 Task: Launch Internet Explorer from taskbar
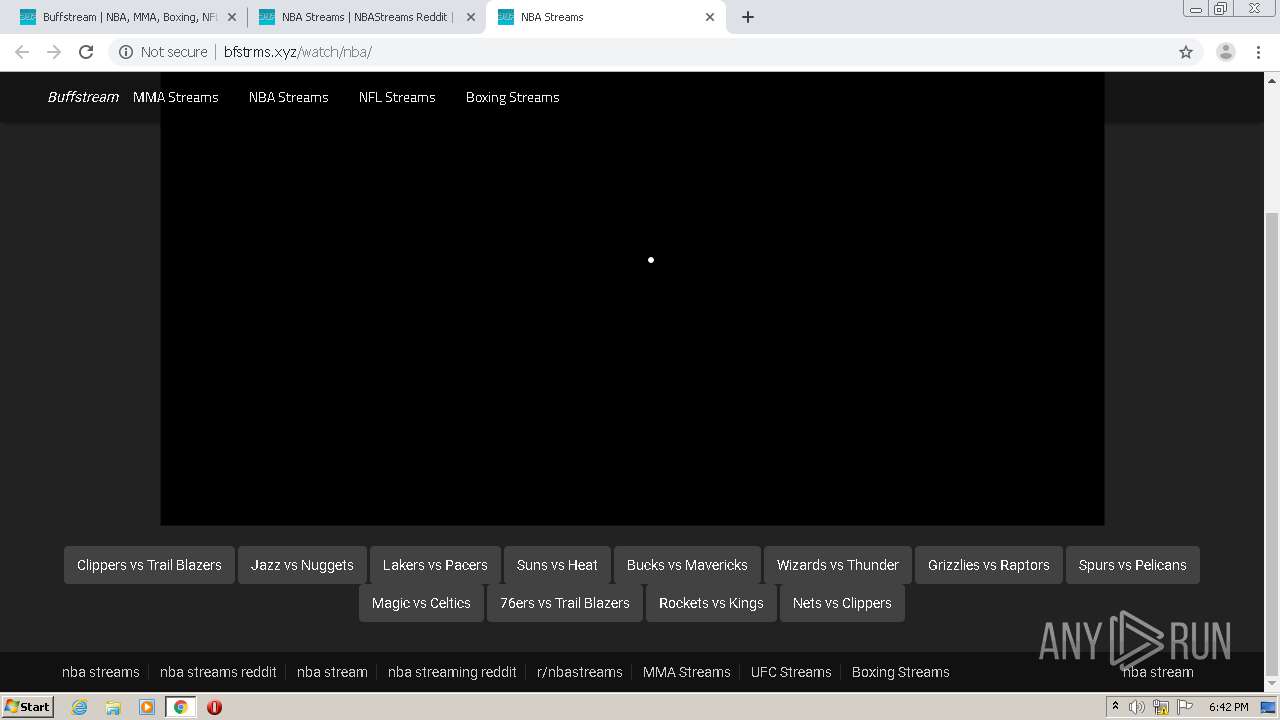(79, 707)
